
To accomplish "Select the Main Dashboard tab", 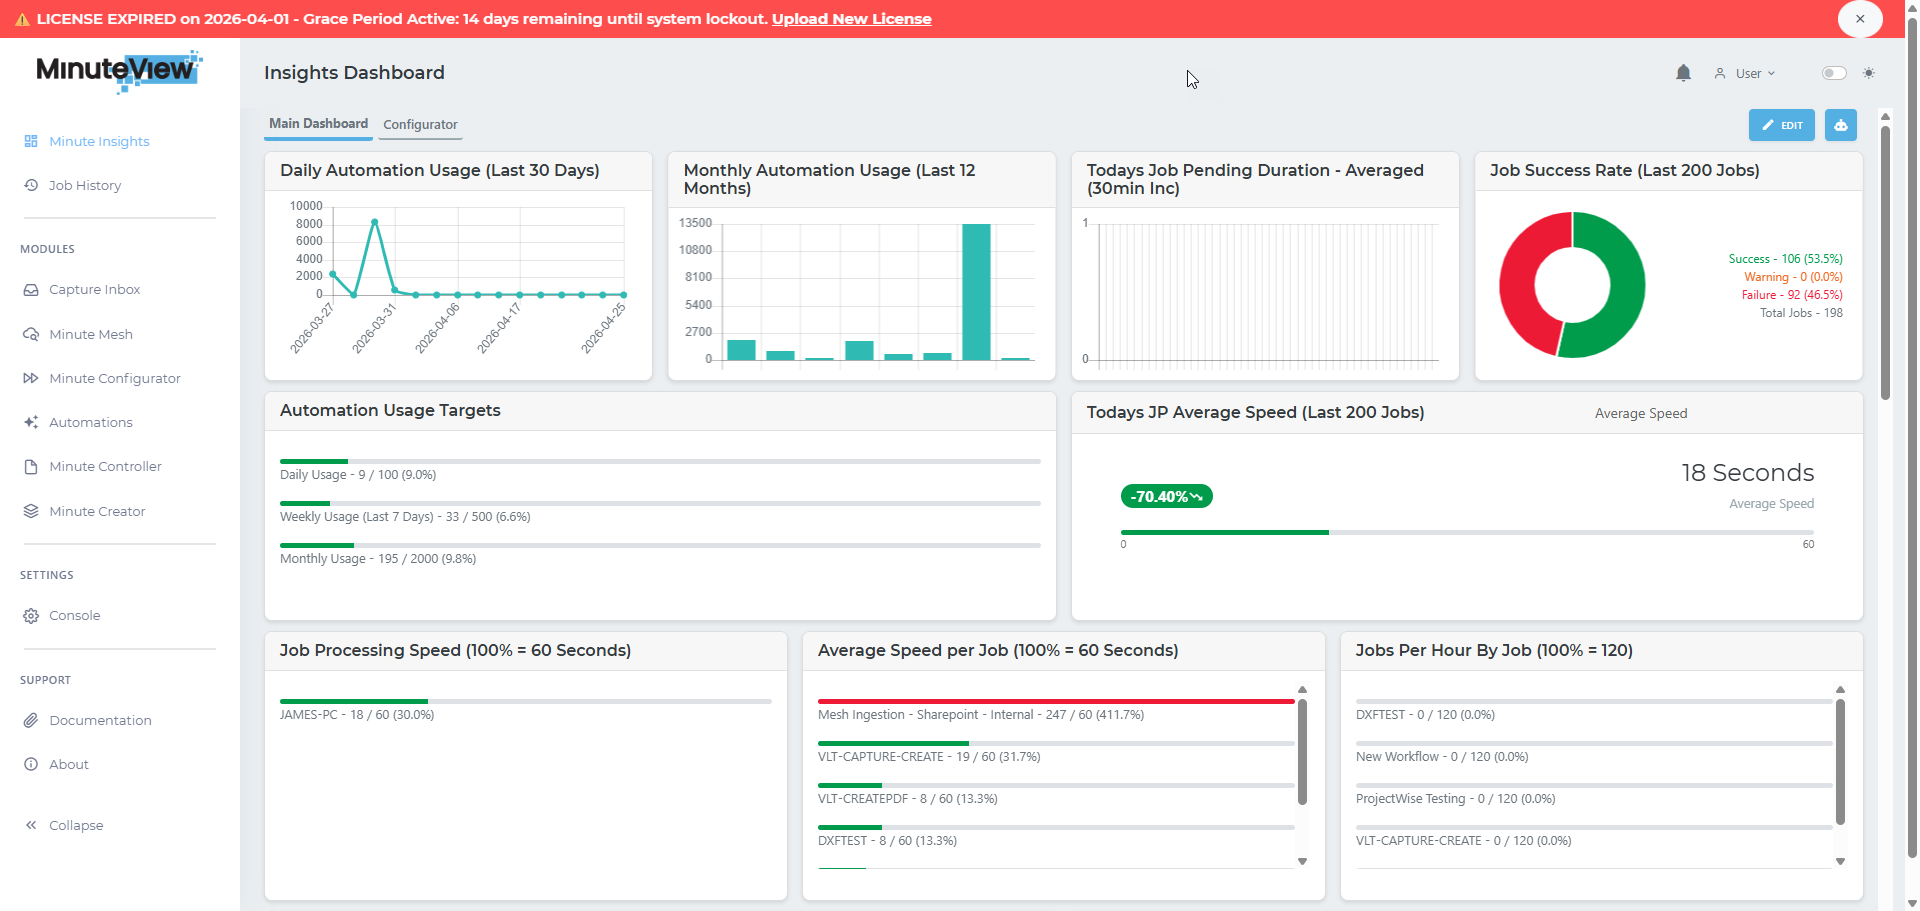I will click(x=318, y=123).
